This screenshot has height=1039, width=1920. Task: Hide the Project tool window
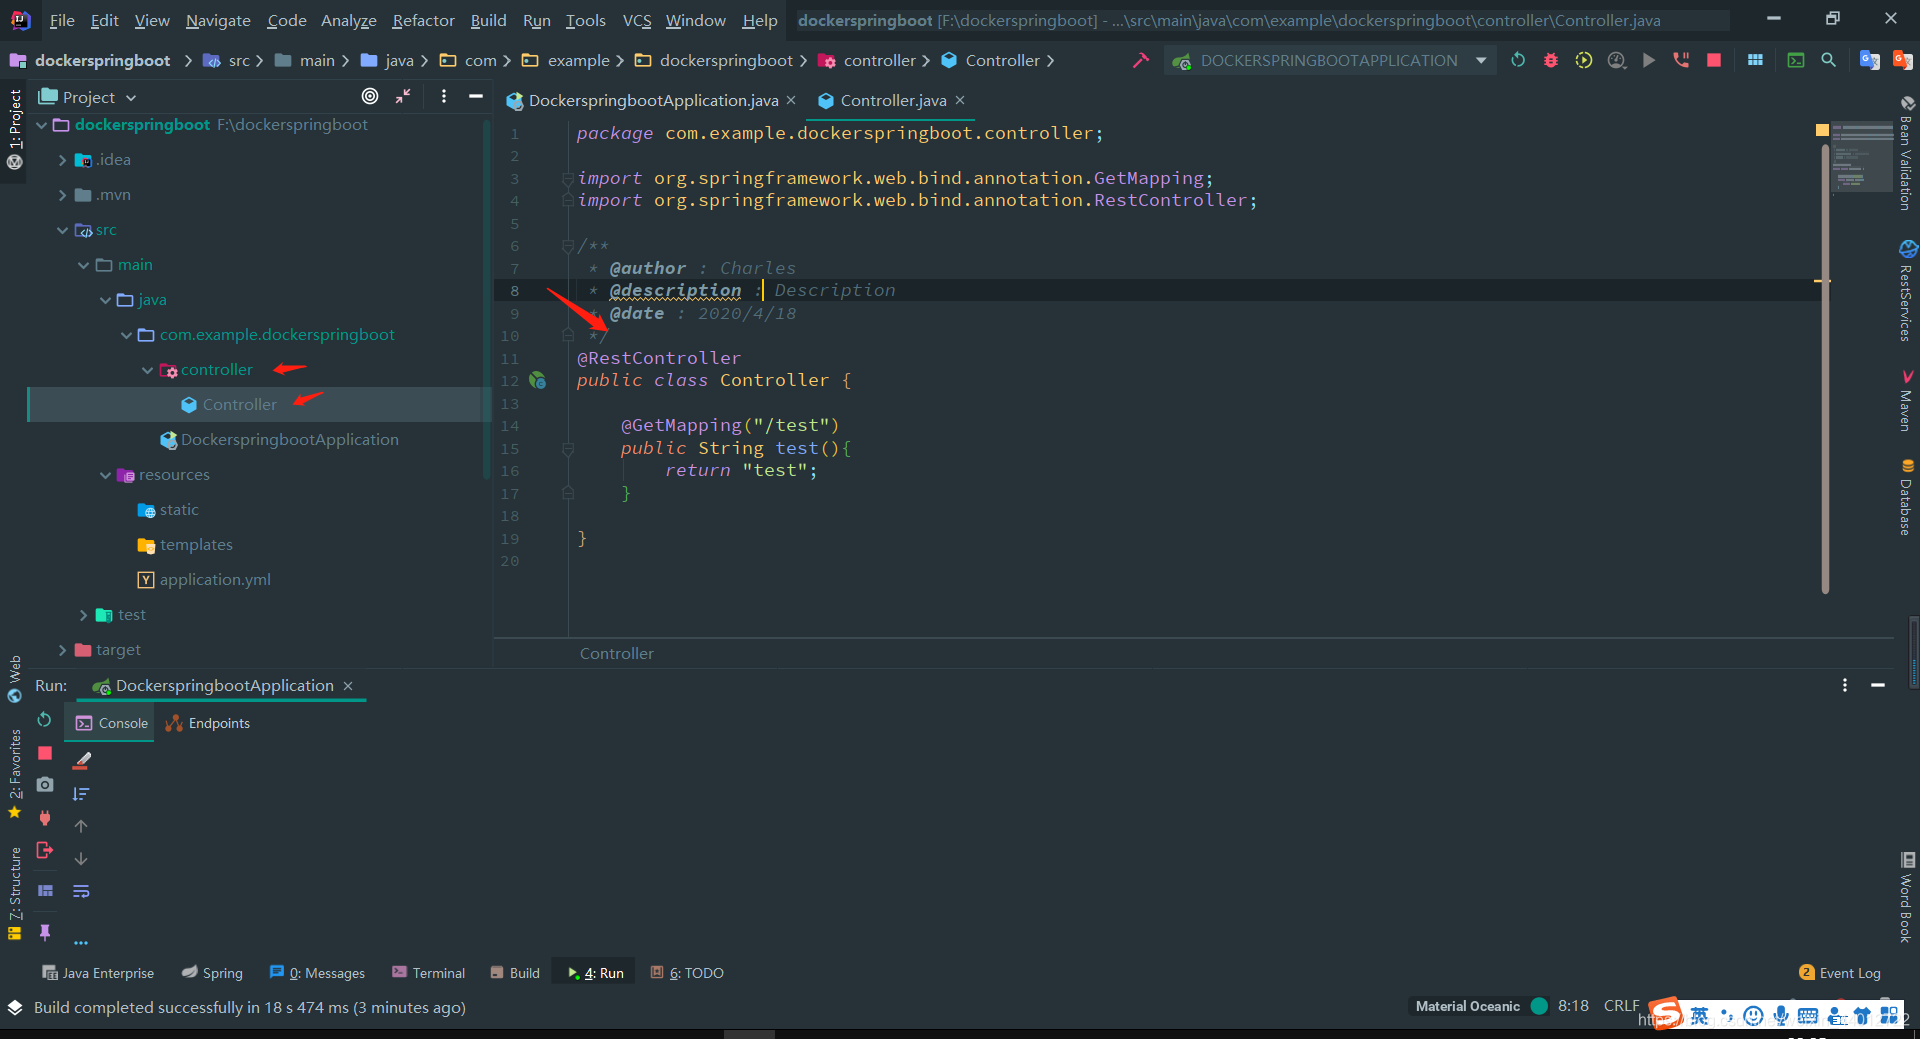(476, 96)
